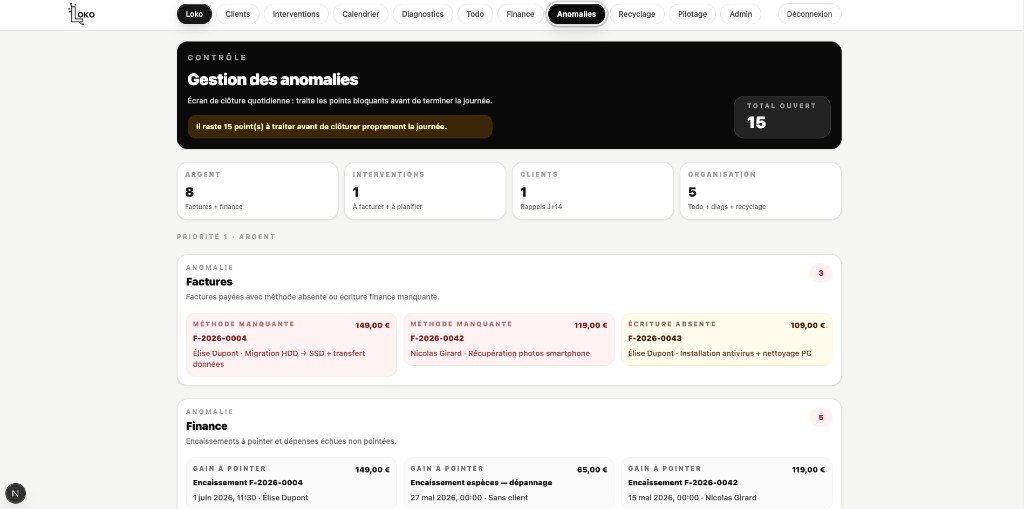Viewport: 1024px width, 509px height.
Task: Open the Interventions tab
Action: click(296, 14)
